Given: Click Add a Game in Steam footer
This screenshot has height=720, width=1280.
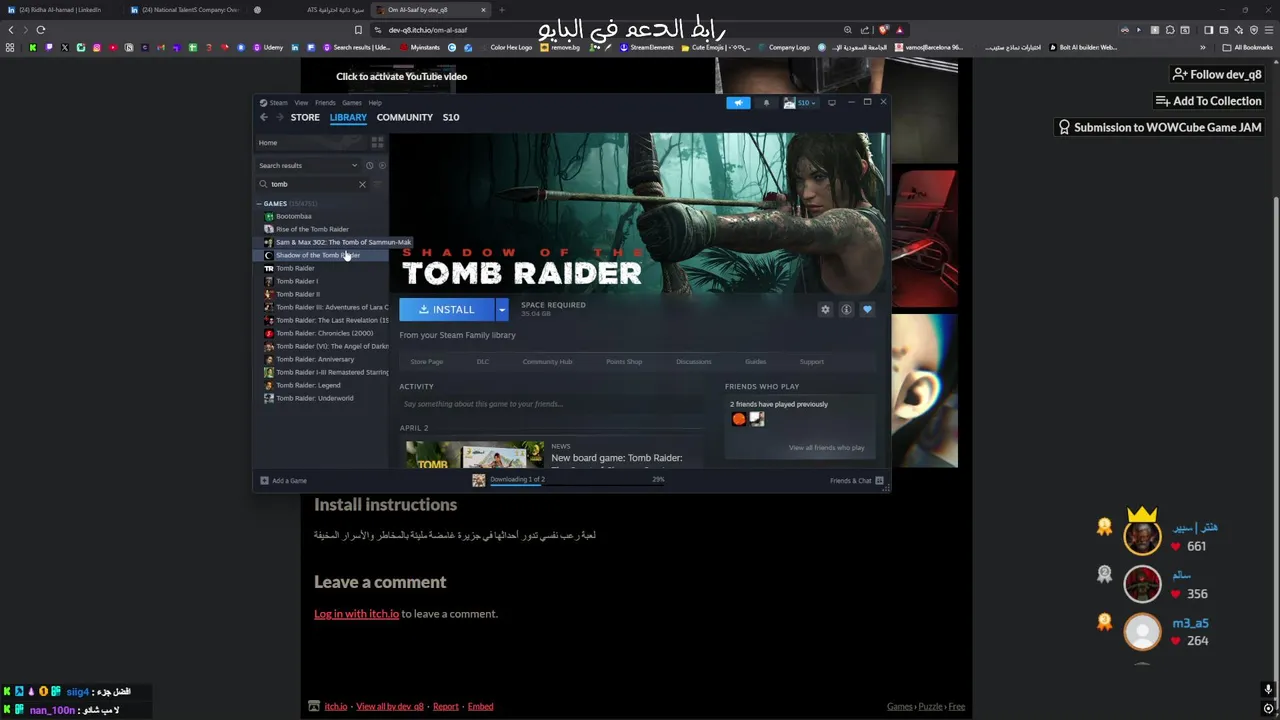Looking at the screenshot, I should (x=284, y=481).
